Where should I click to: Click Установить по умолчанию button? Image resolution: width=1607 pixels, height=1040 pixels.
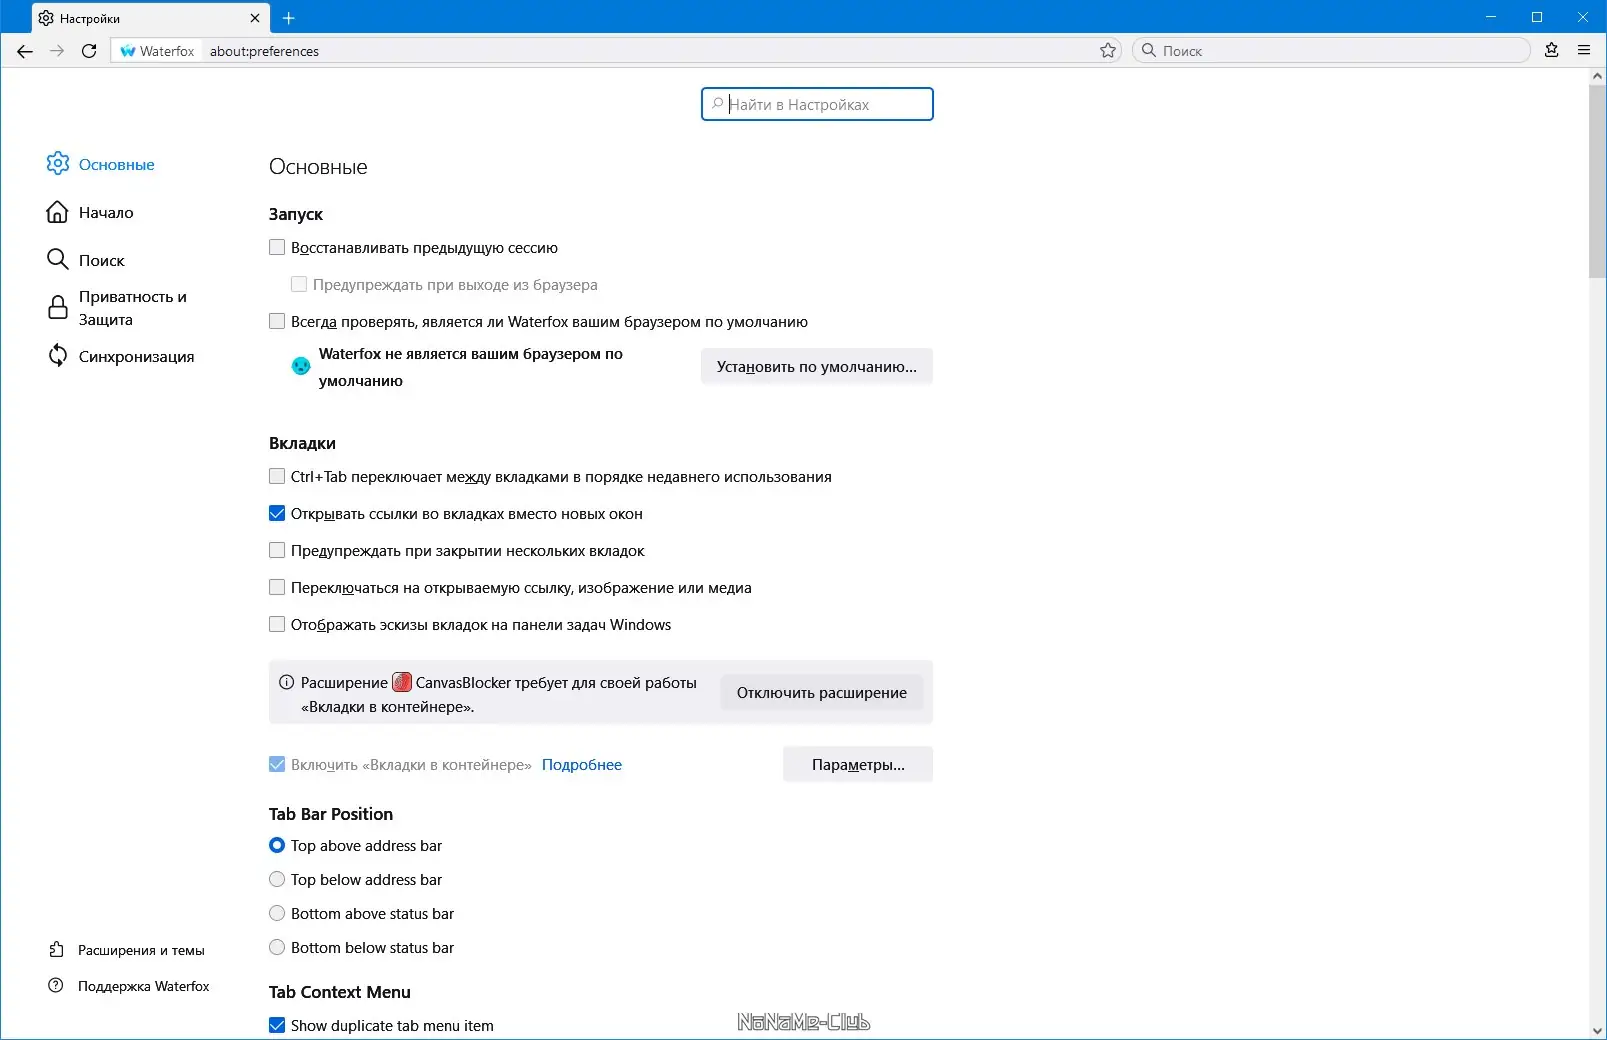point(817,367)
